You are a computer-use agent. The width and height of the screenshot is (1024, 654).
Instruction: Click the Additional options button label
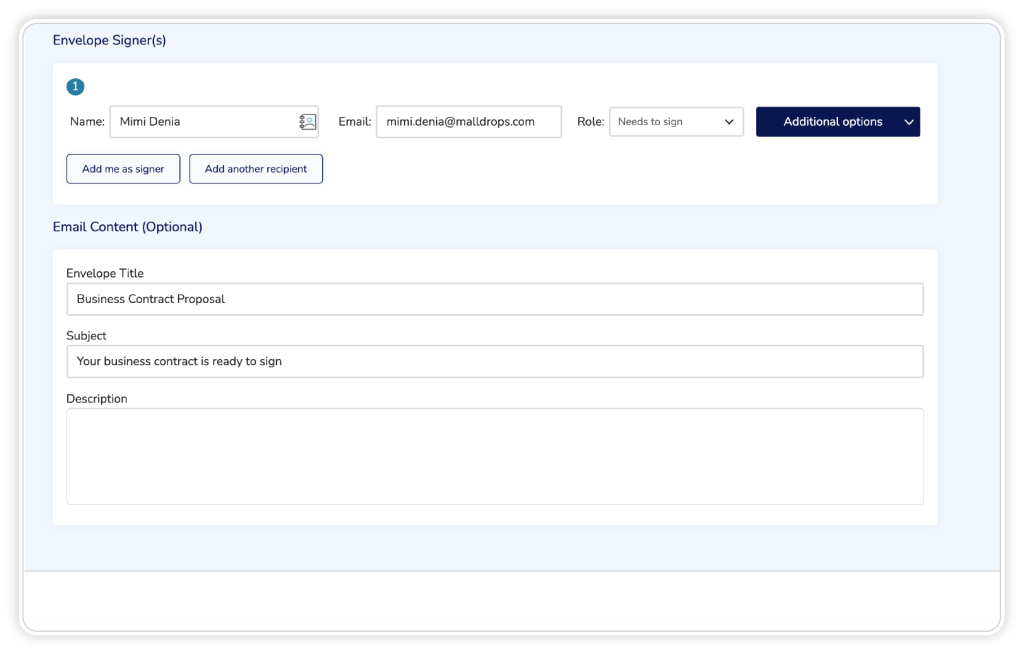pos(832,122)
